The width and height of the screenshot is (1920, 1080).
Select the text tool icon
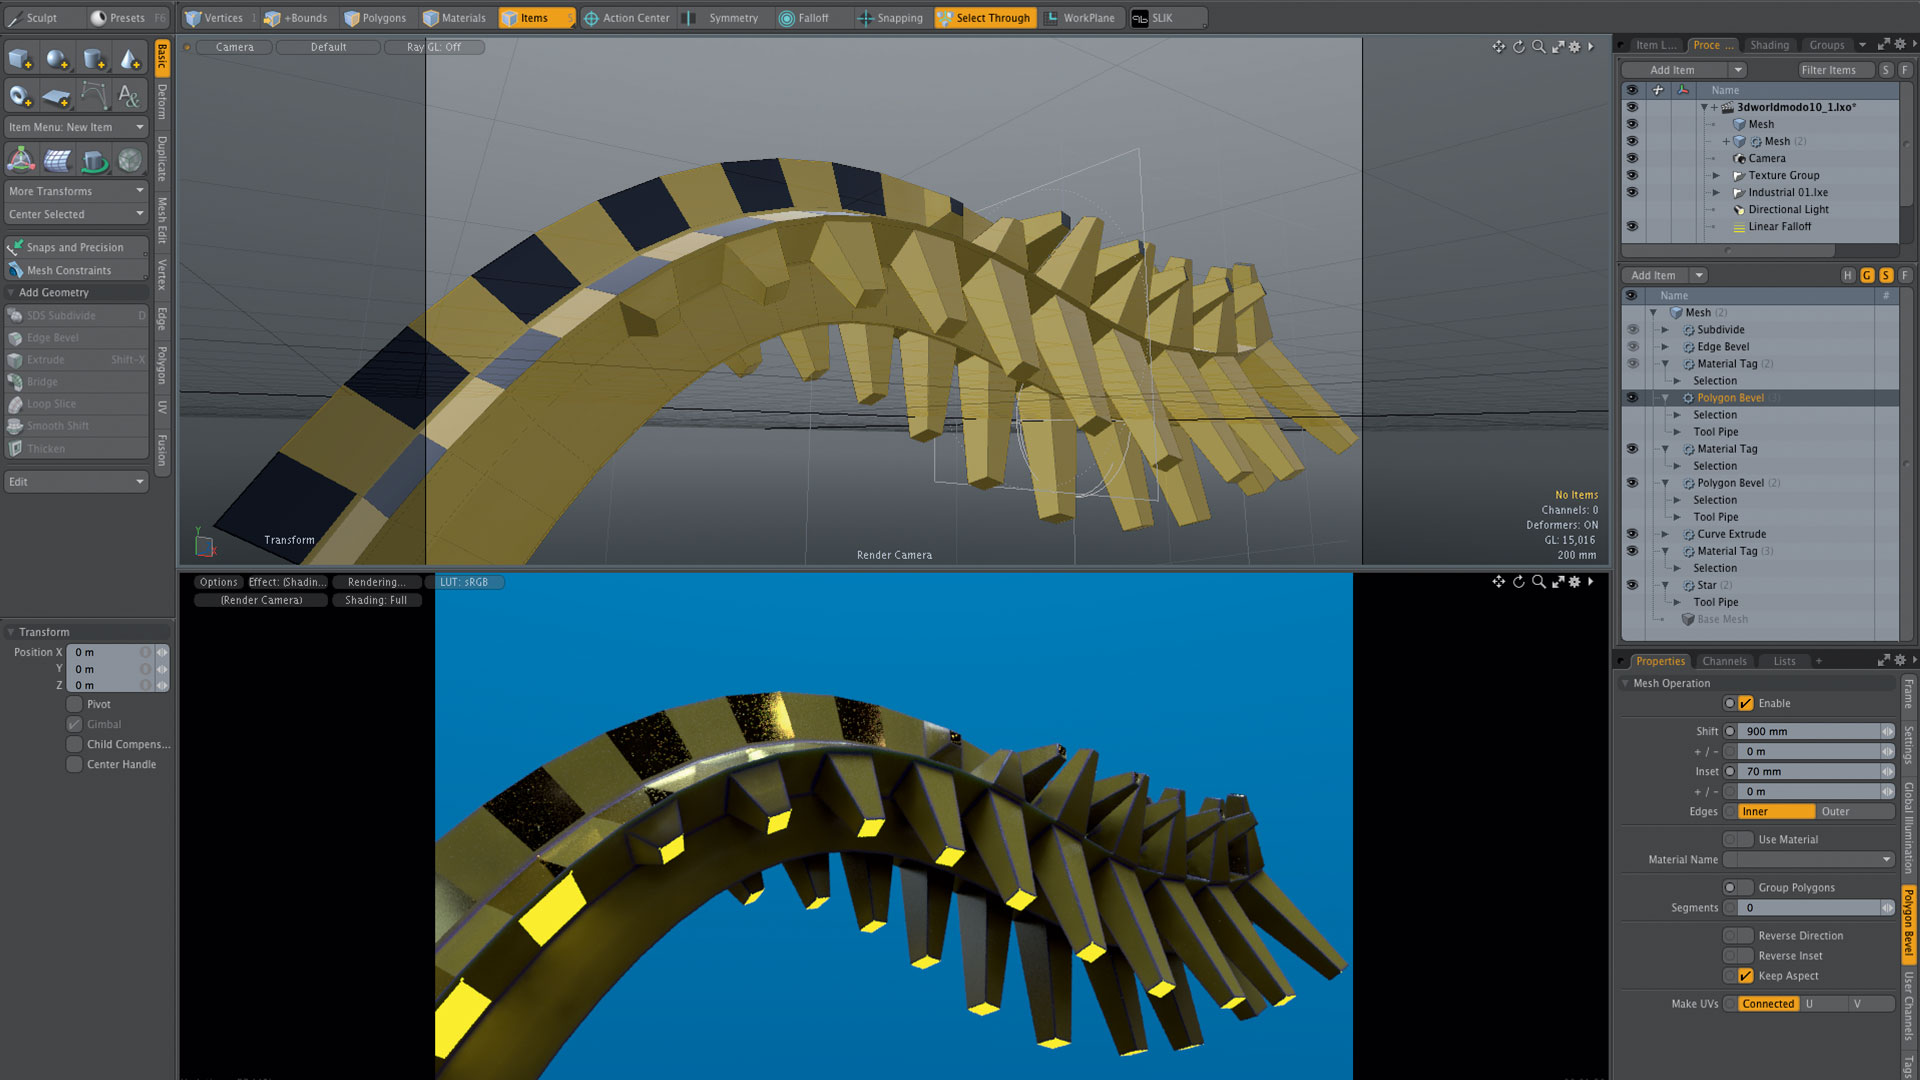pyautogui.click(x=129, y=96)
